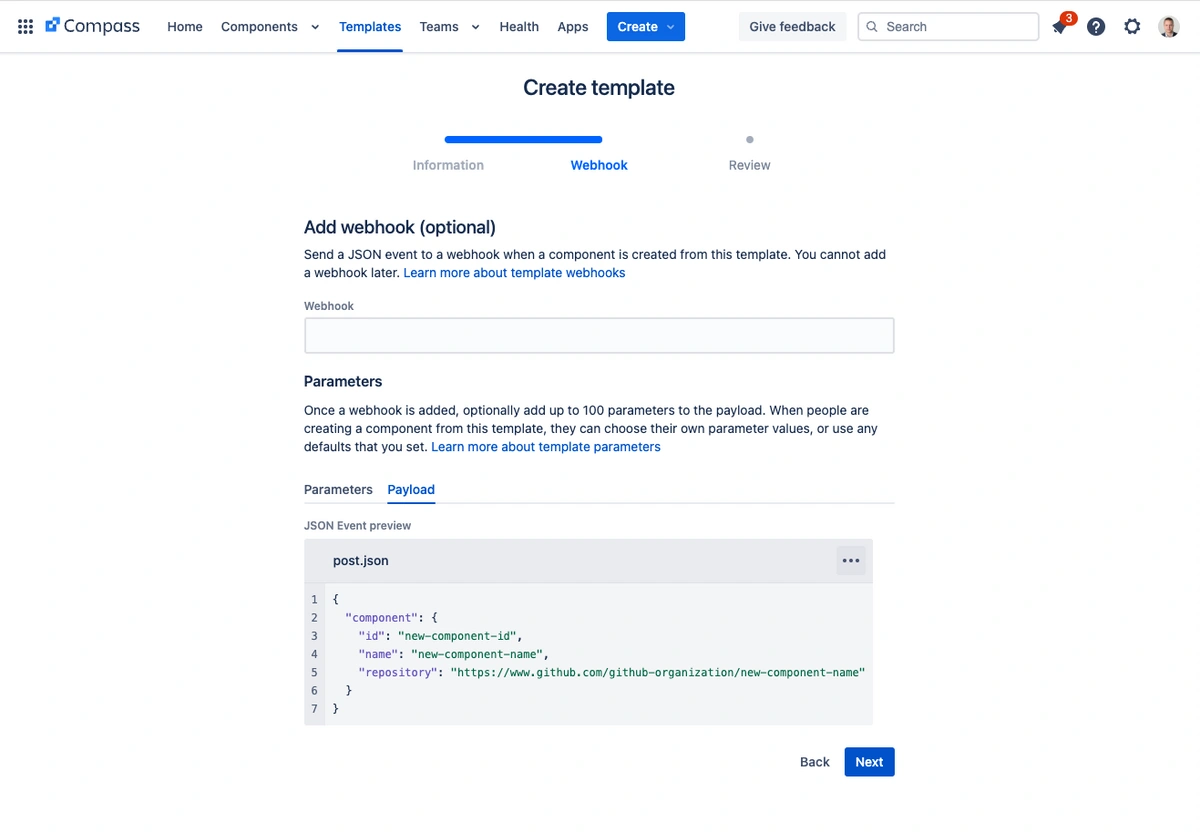The image size is (1200, 835).
Task: Click the Next button
Action: pyautogui.click(x=869, y=762)
